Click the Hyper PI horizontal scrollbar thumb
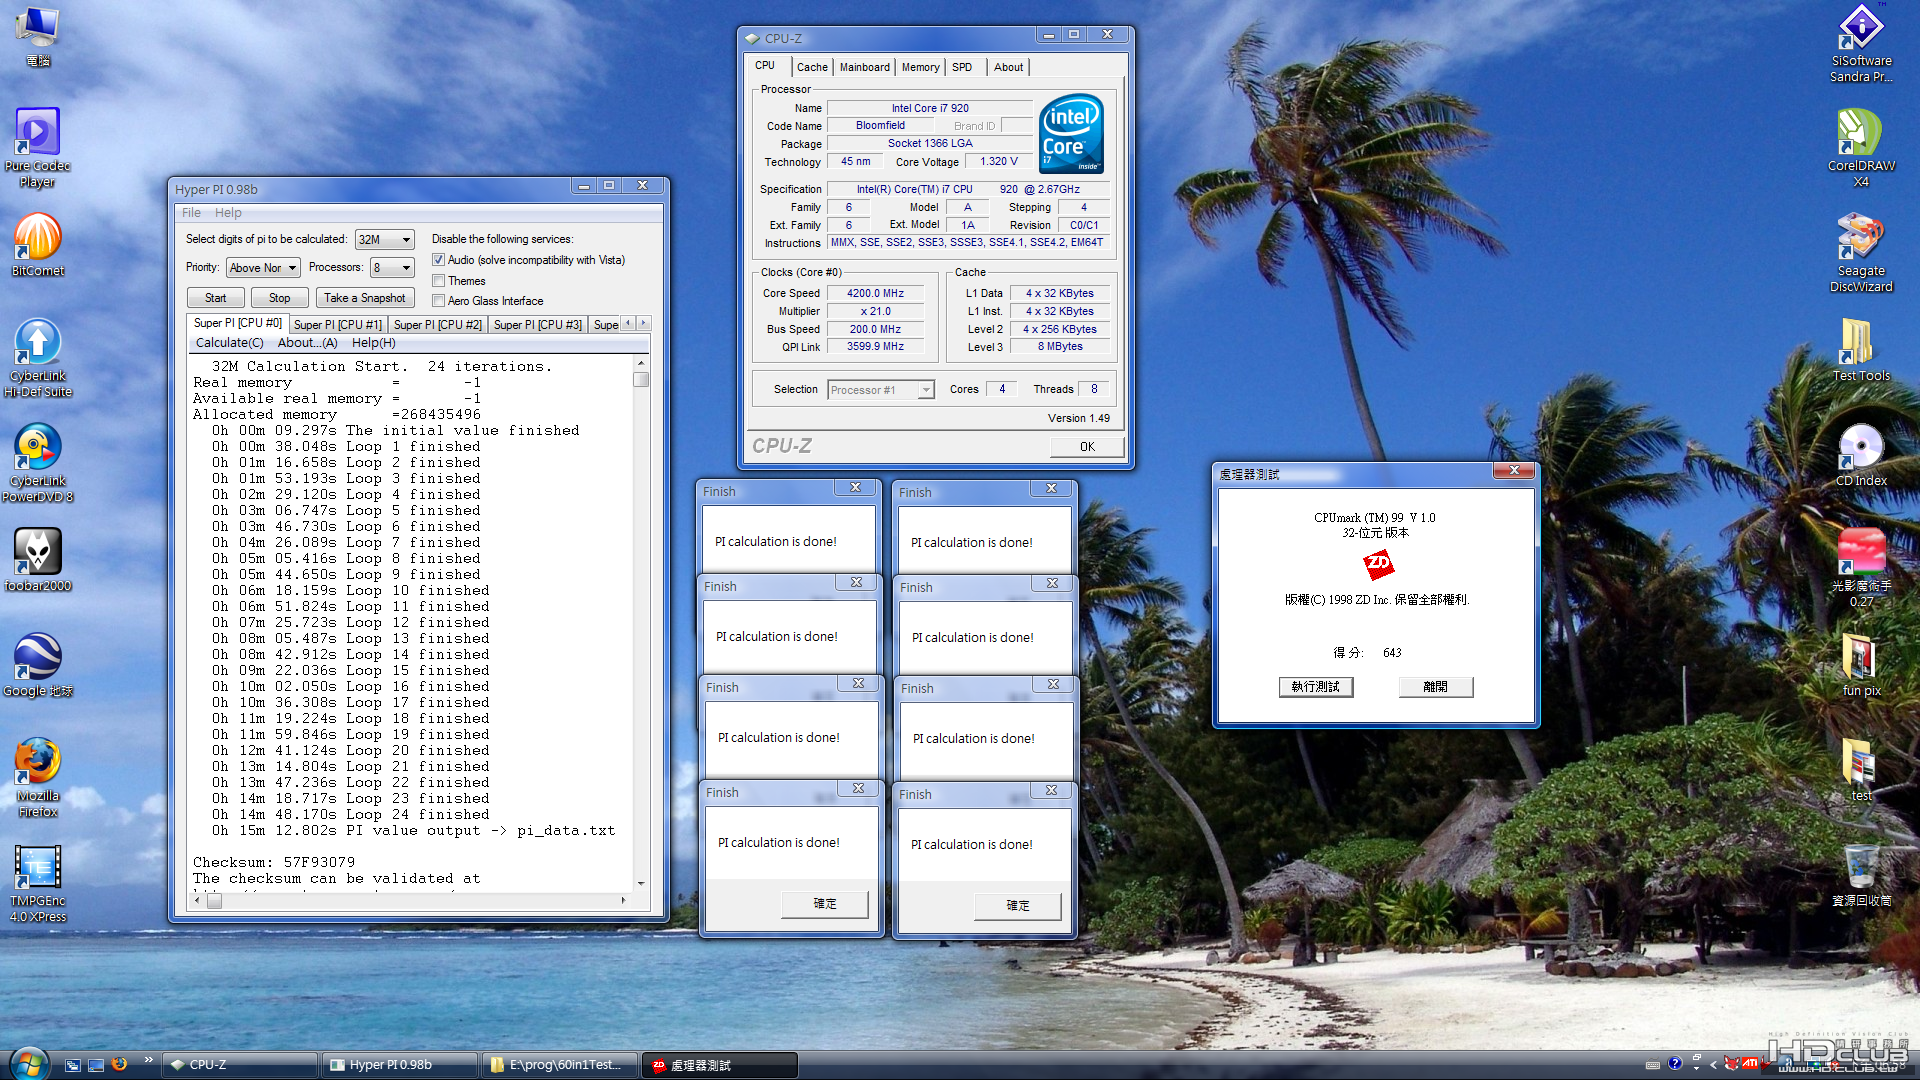Screen dimensions: 1920x1080 click(x=214, y=901)
